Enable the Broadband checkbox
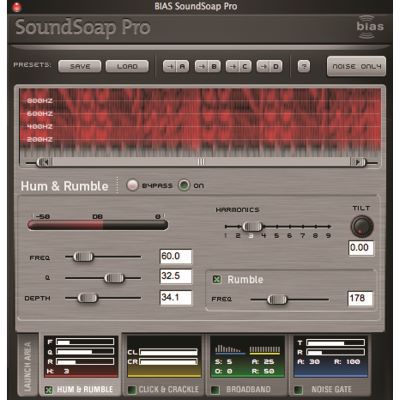Screen dimensions: 400x400 point(215,390)
